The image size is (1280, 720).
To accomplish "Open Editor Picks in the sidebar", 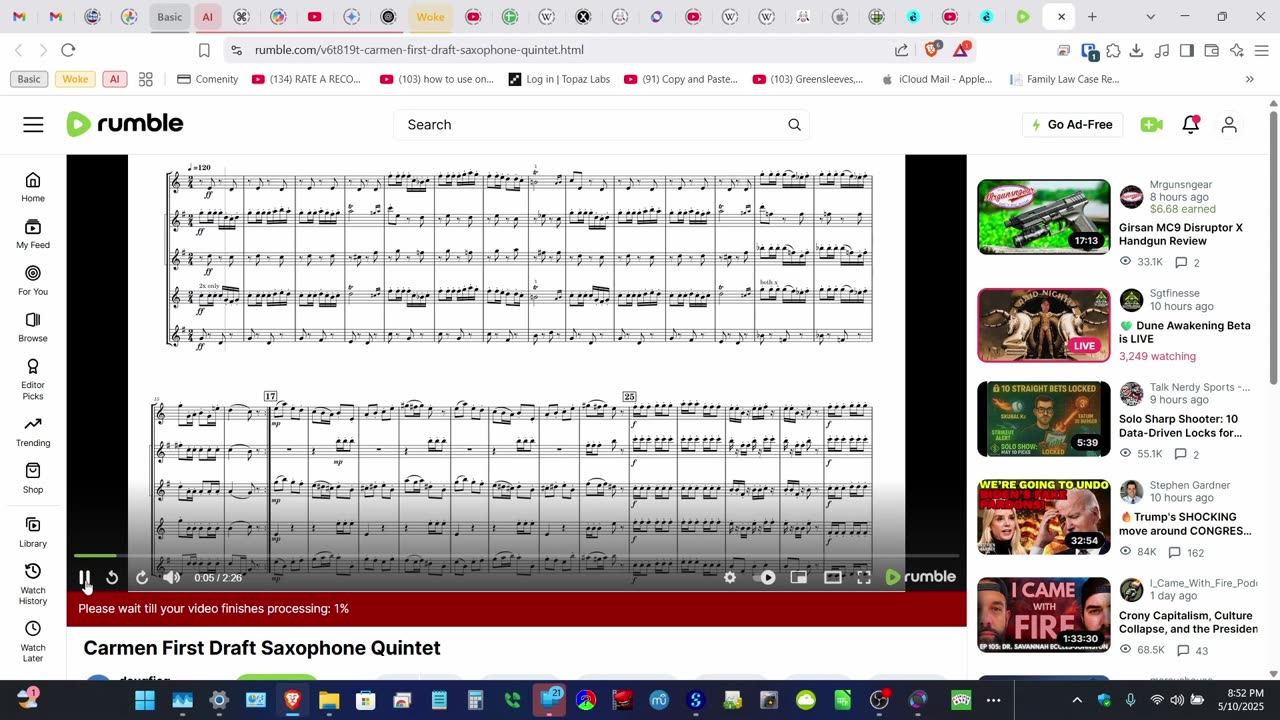I will pos(33,380).
